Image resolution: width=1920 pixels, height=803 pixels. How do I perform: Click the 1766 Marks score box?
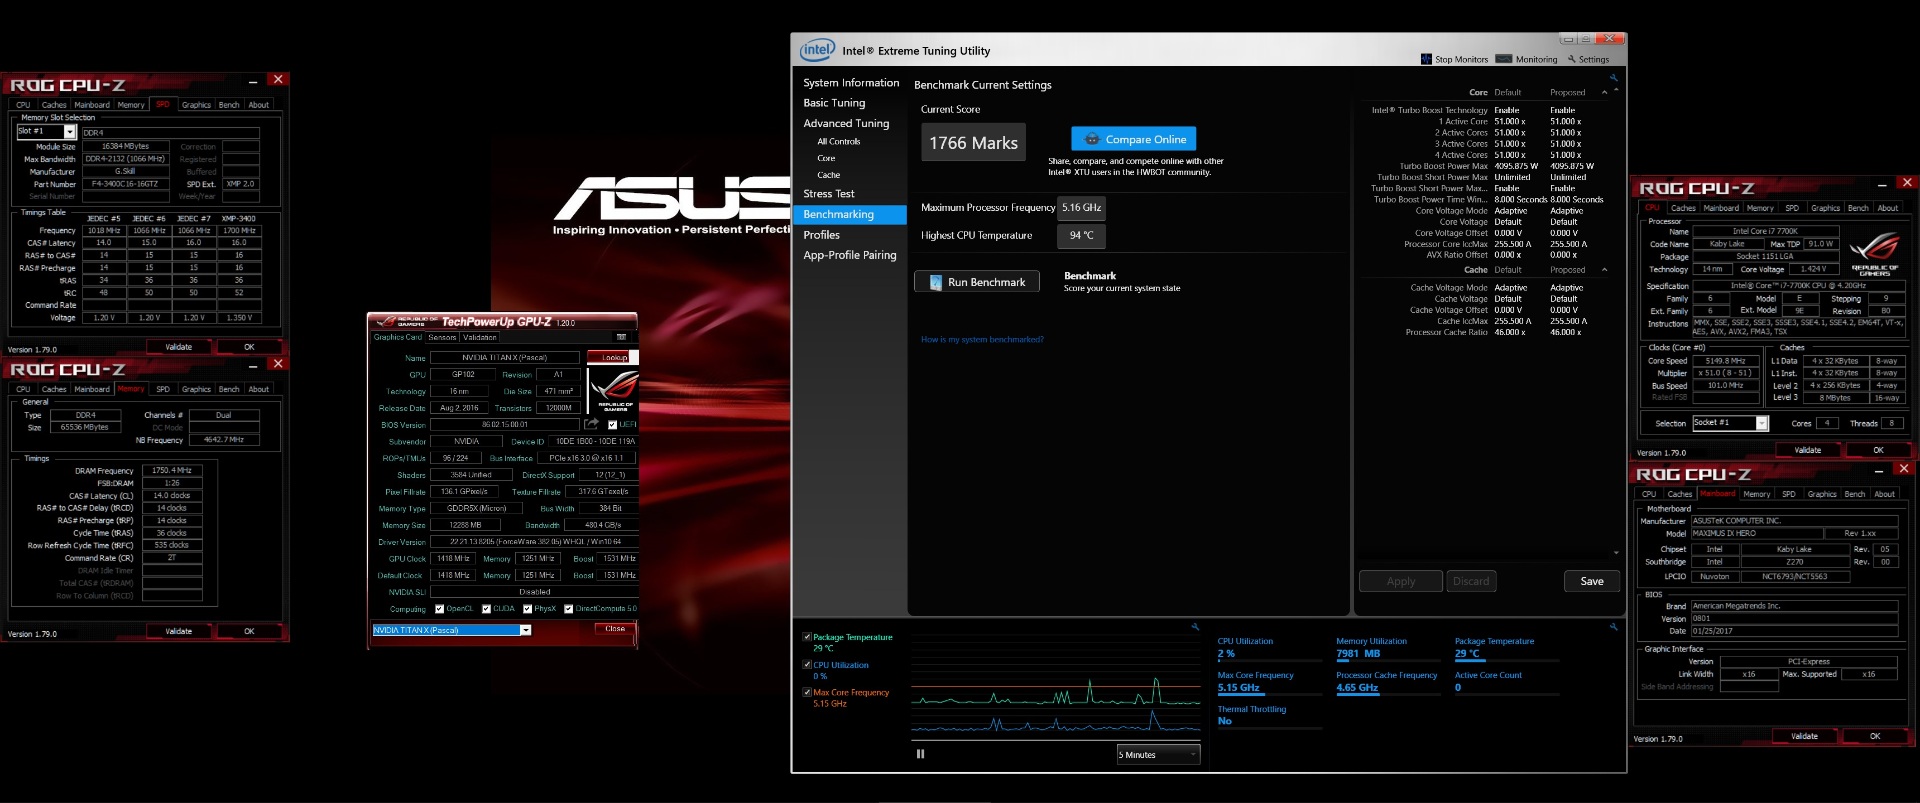973,143
